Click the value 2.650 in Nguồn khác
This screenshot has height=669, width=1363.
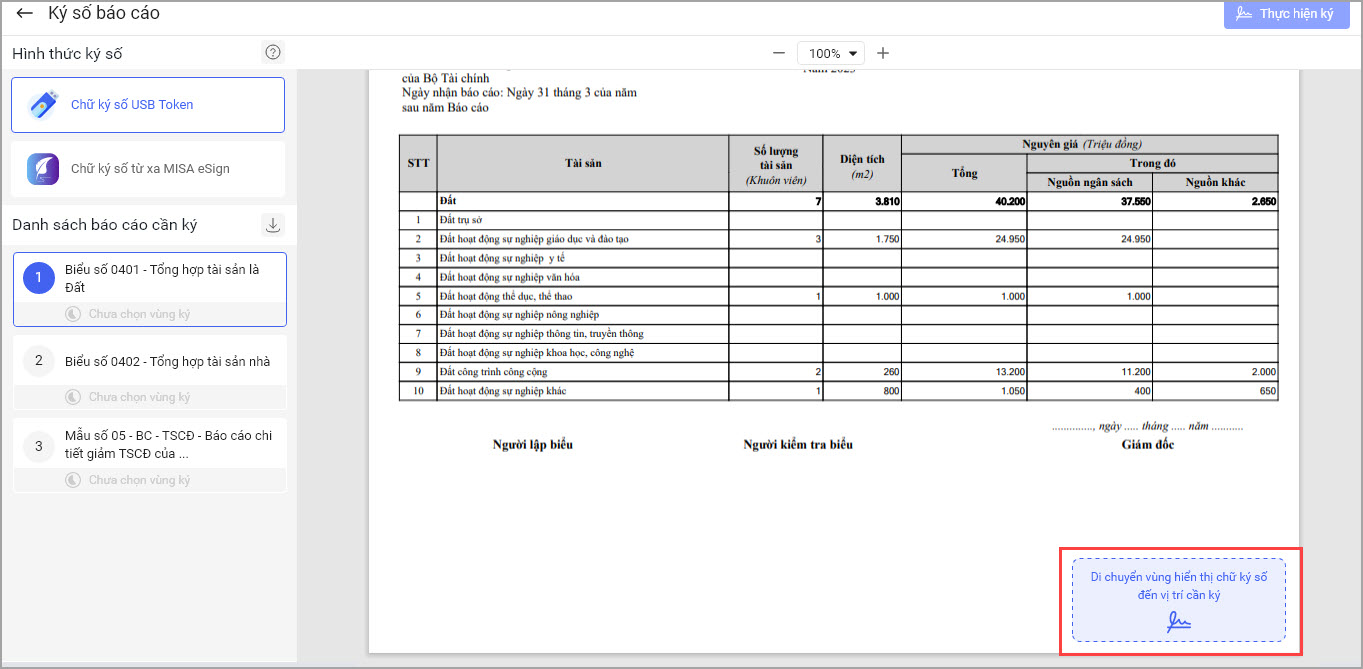[x=1263, y=201]
